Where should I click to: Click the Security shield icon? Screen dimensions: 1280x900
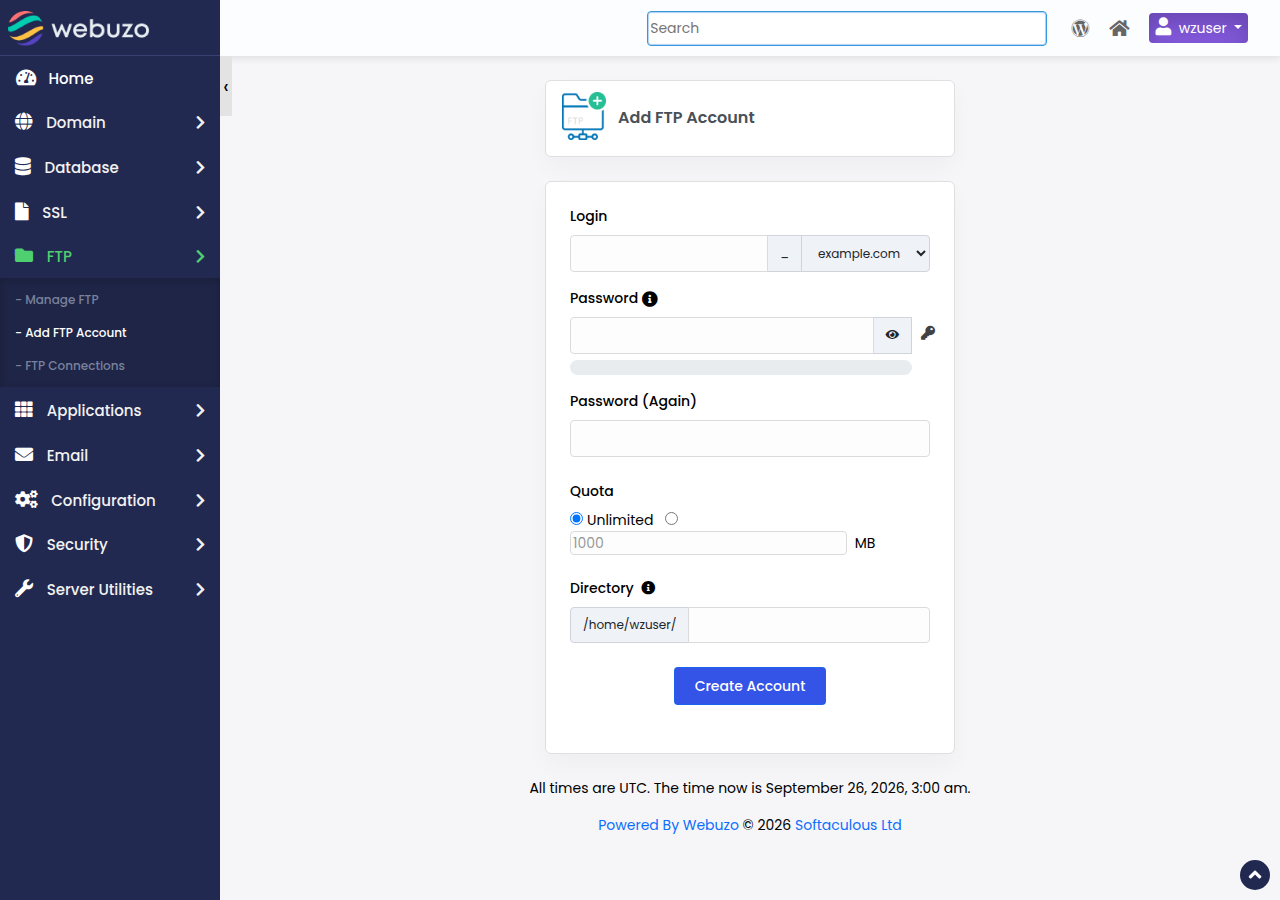tap(24, 544)
